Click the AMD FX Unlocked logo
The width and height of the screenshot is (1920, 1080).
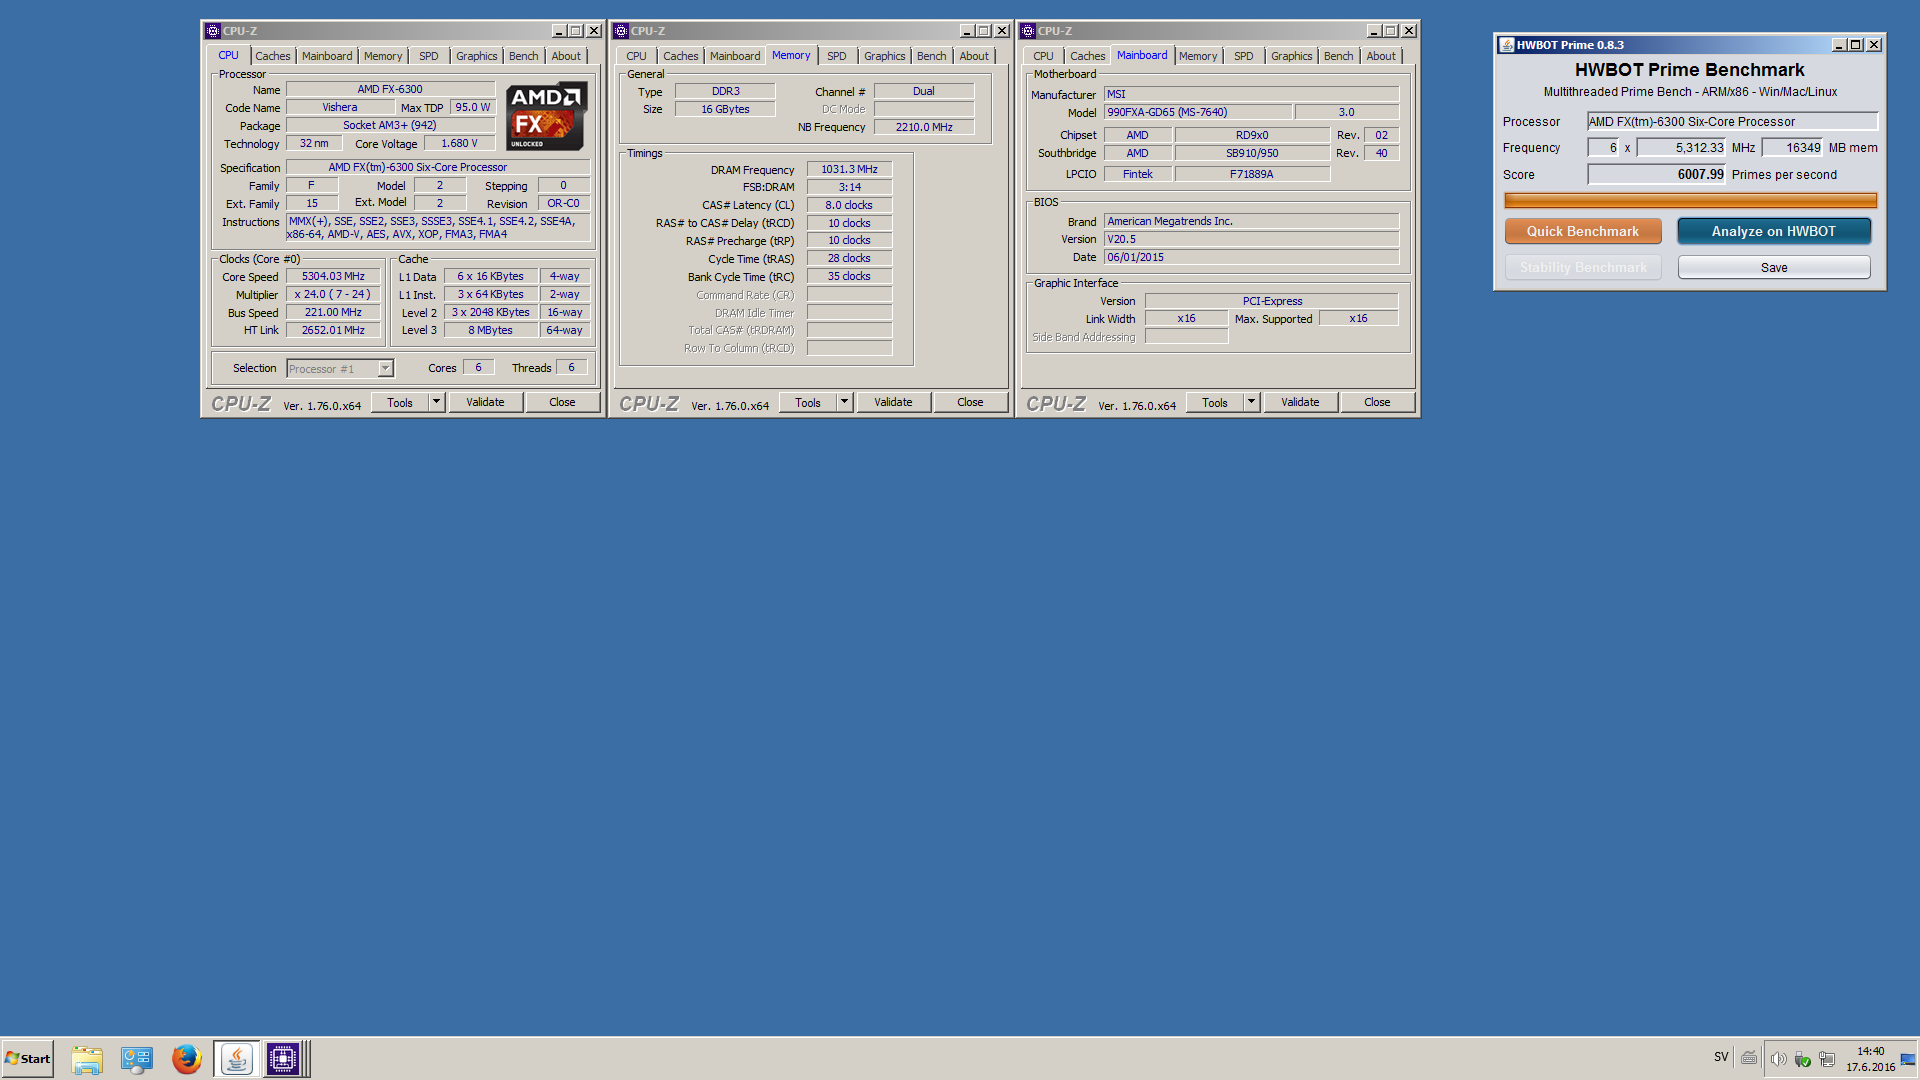pyautogui.click(x=546, y=116)
